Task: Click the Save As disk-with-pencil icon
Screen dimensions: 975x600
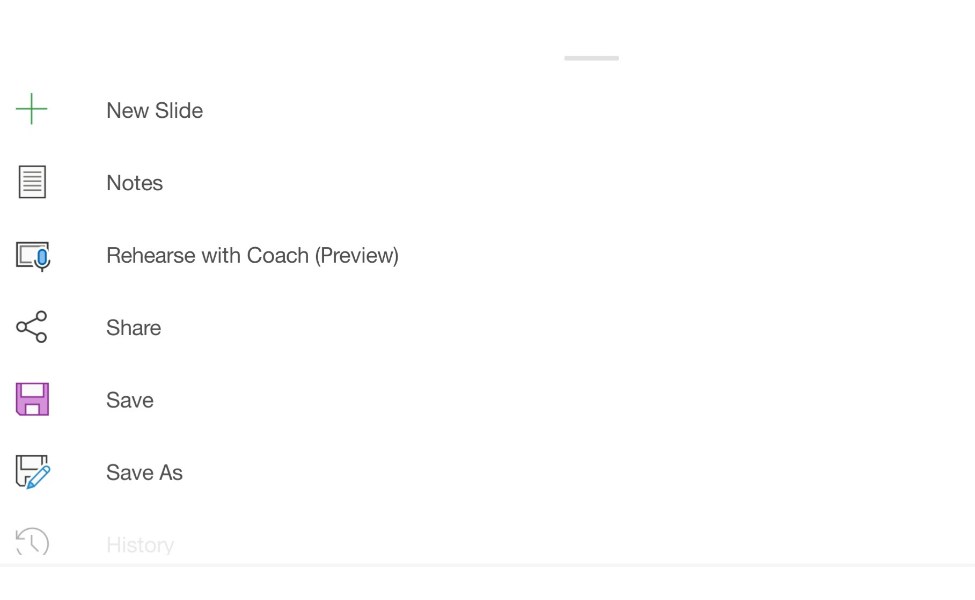Action: coord(33,472)
